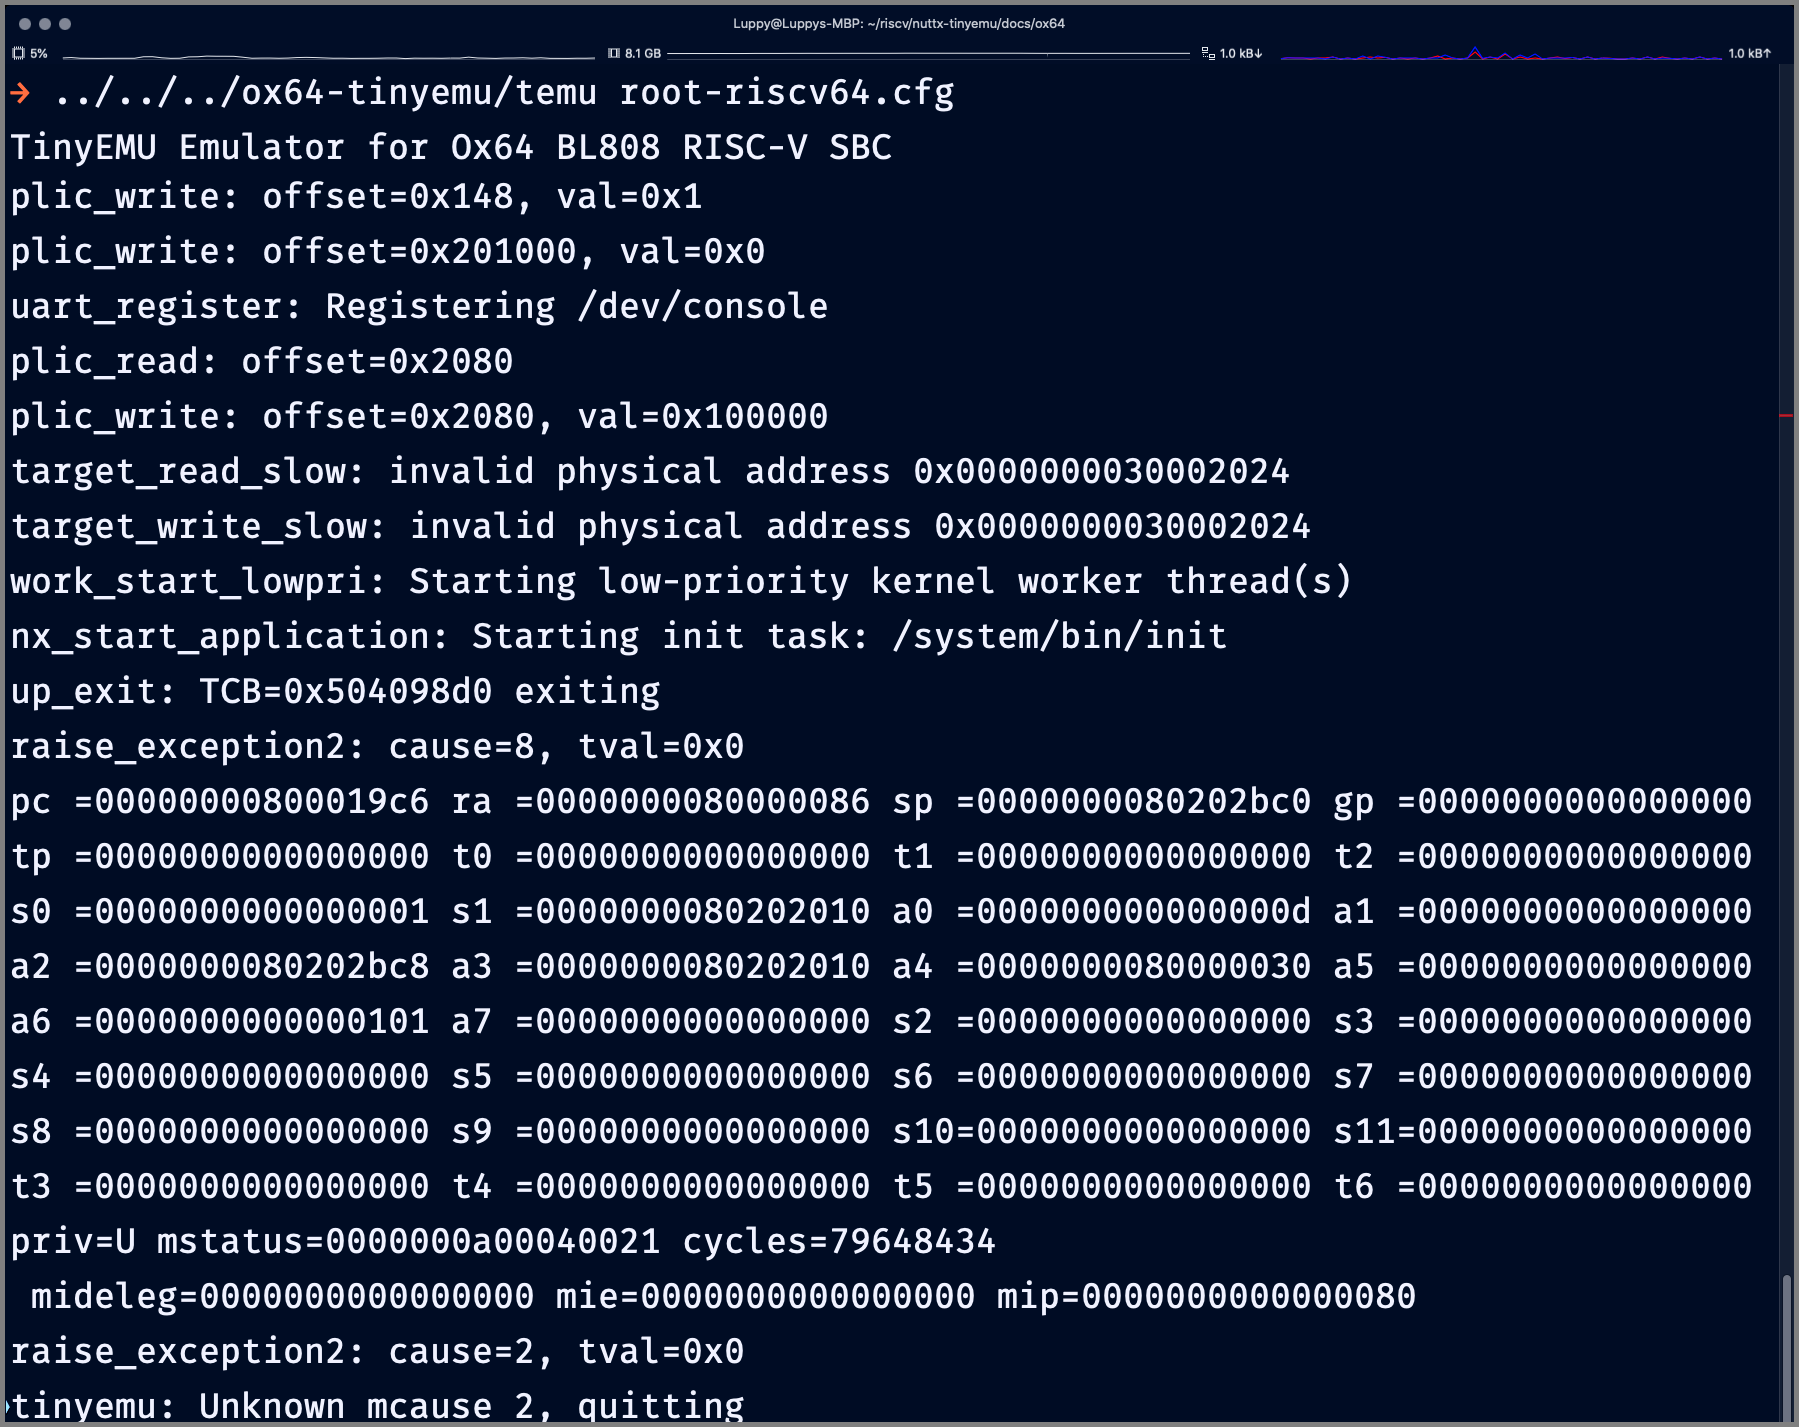1799x1427 pixels.
Task: Click the window title showing Luppy@Luppys-MBP path
Action: 898,23
